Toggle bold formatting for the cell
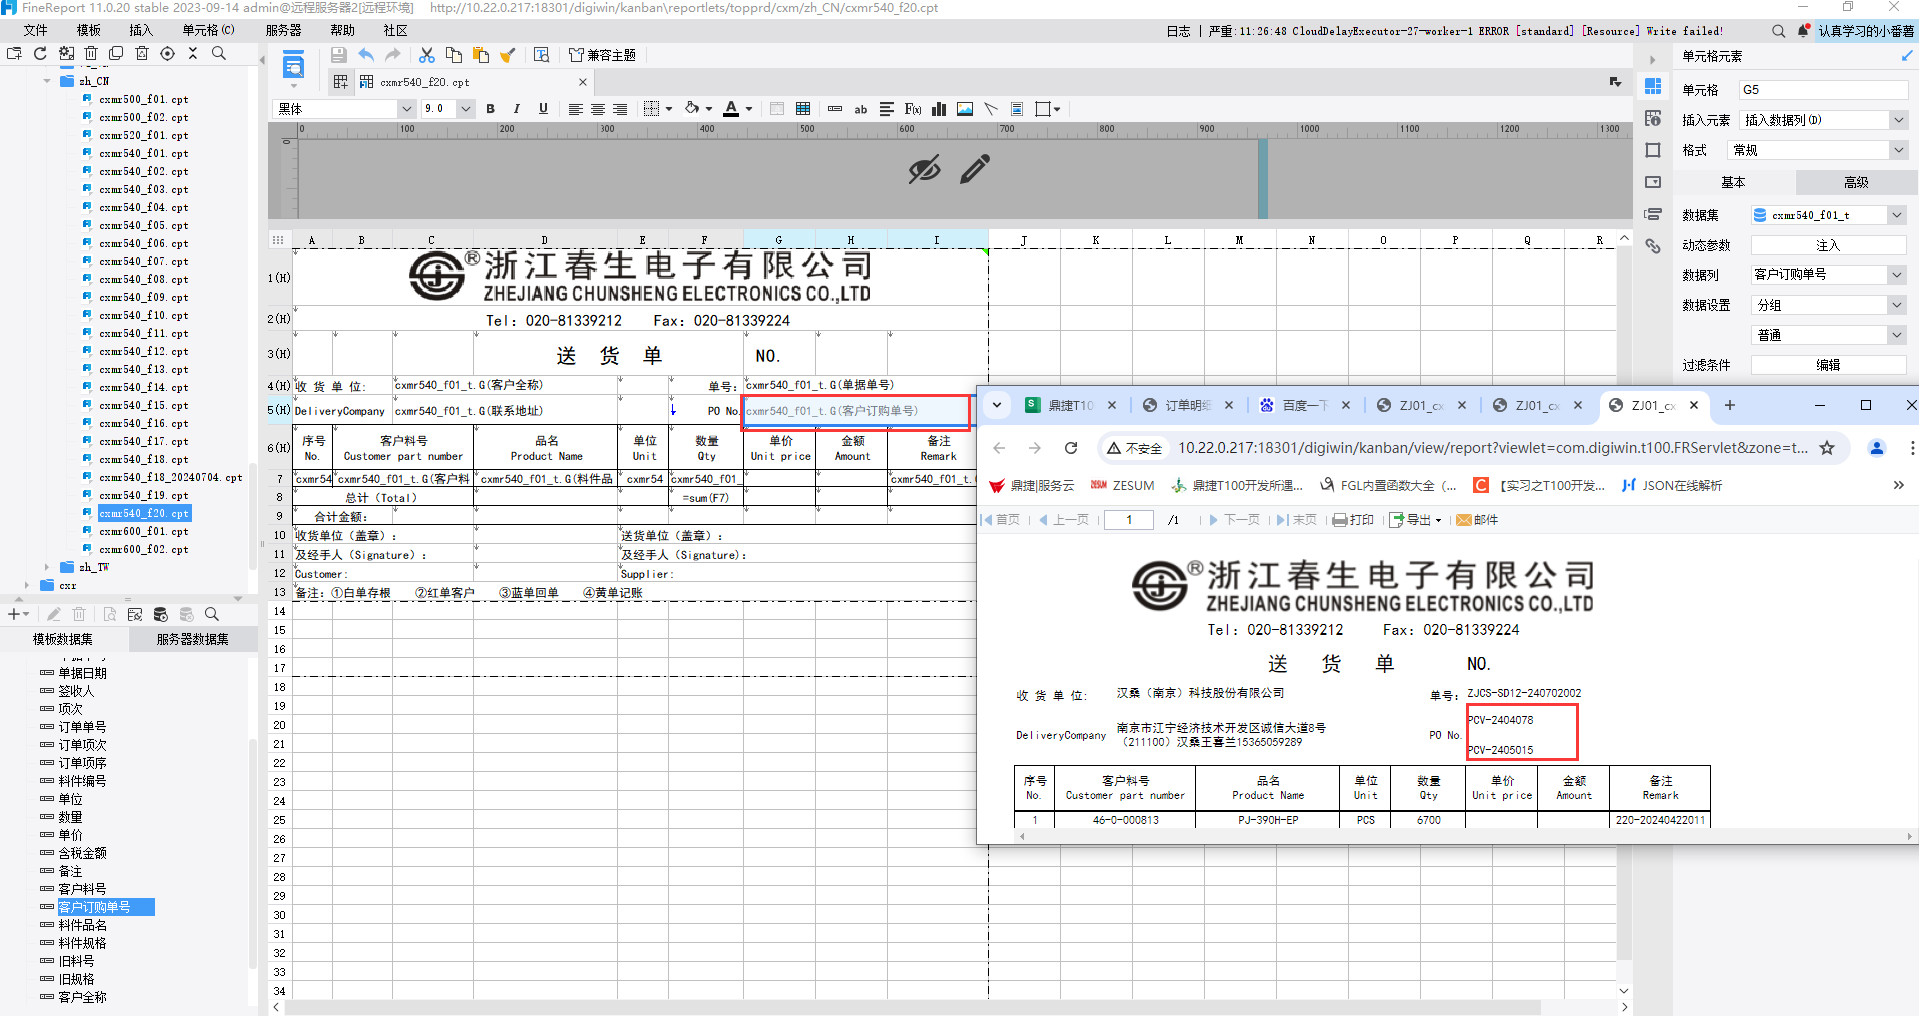Viewport: 1919px width, 1016px height. click(491, 109)
